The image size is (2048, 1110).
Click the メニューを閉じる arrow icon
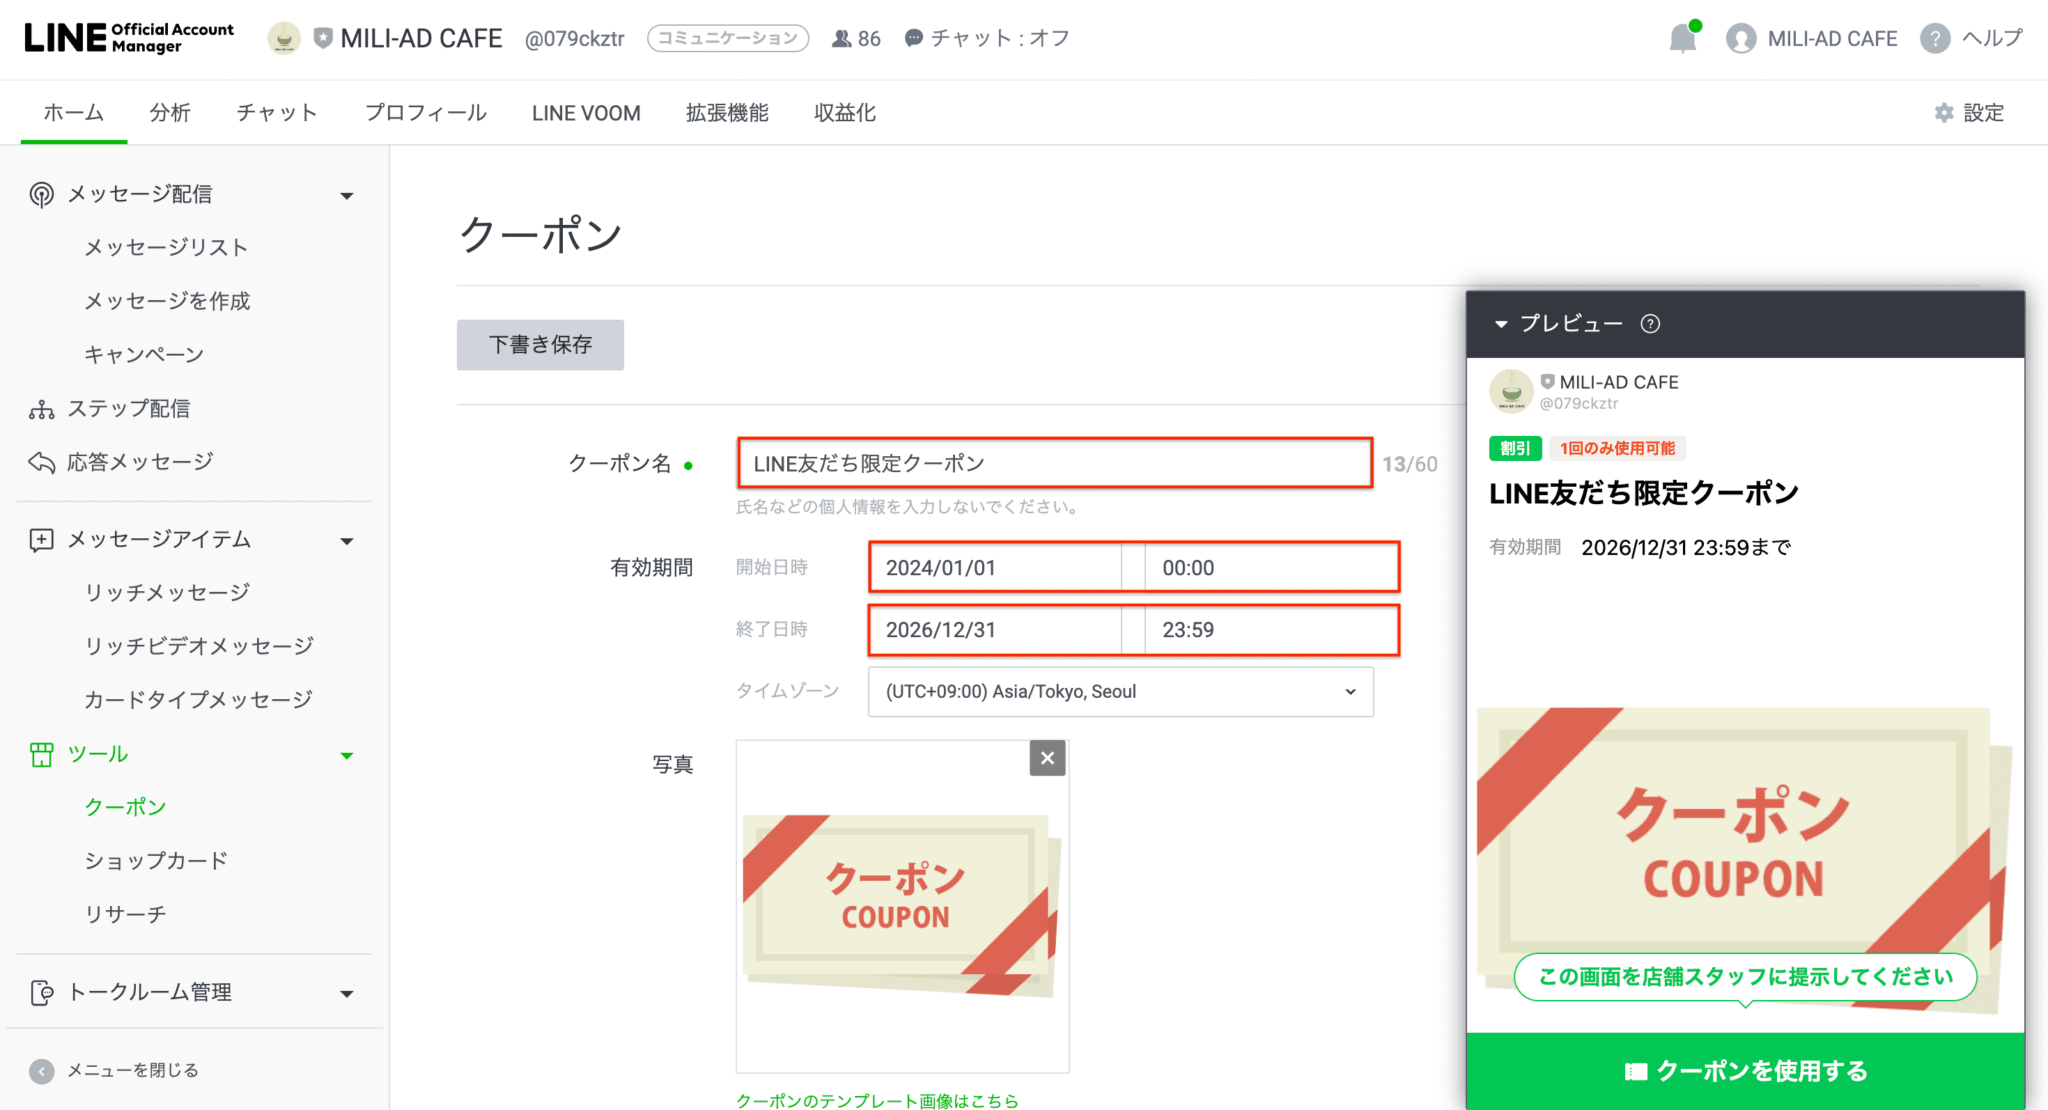tap(41, 1069)
